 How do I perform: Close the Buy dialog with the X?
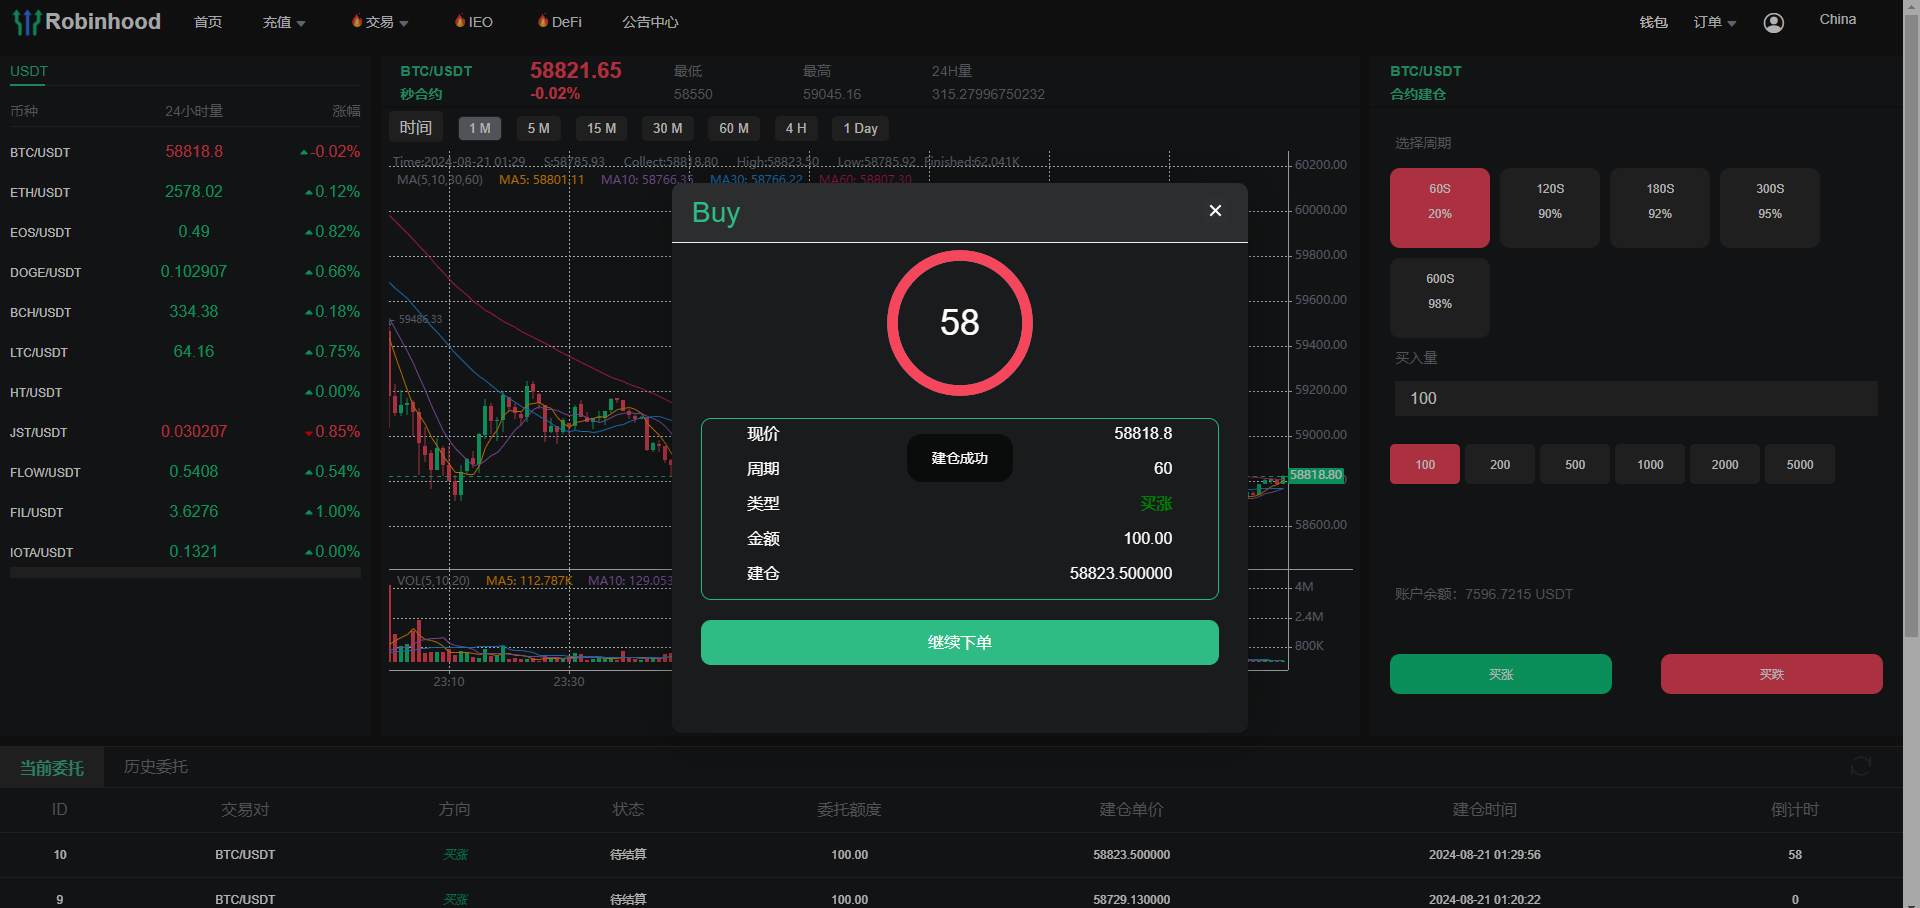tap(1215, 210)
